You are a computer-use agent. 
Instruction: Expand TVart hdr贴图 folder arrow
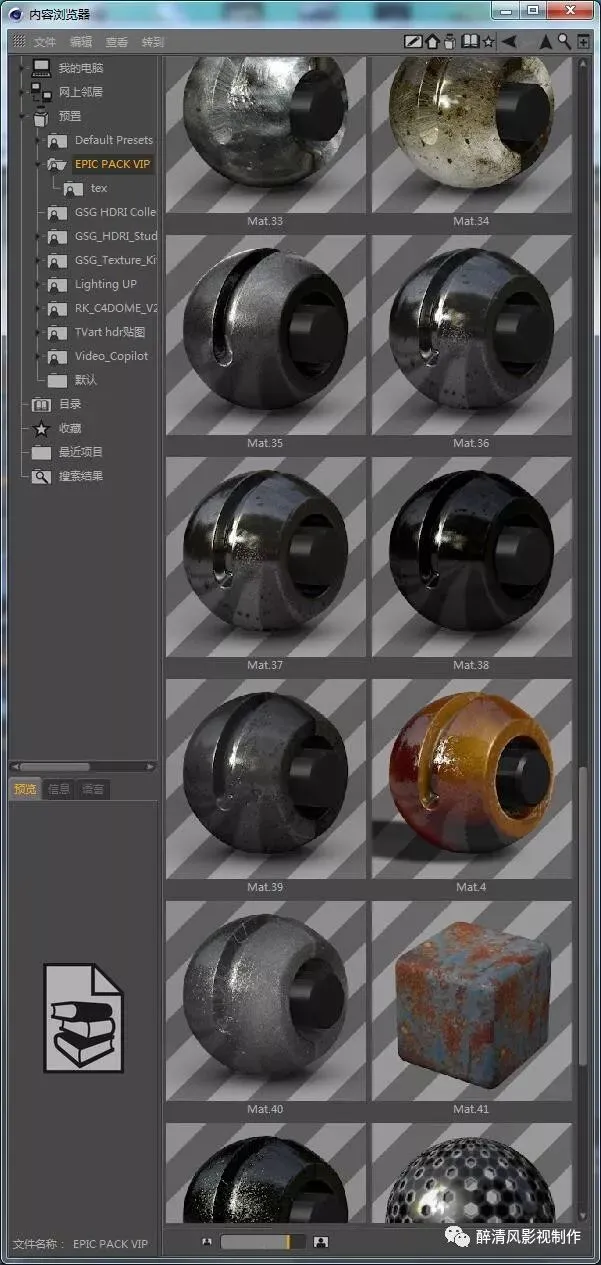[39, 332]
